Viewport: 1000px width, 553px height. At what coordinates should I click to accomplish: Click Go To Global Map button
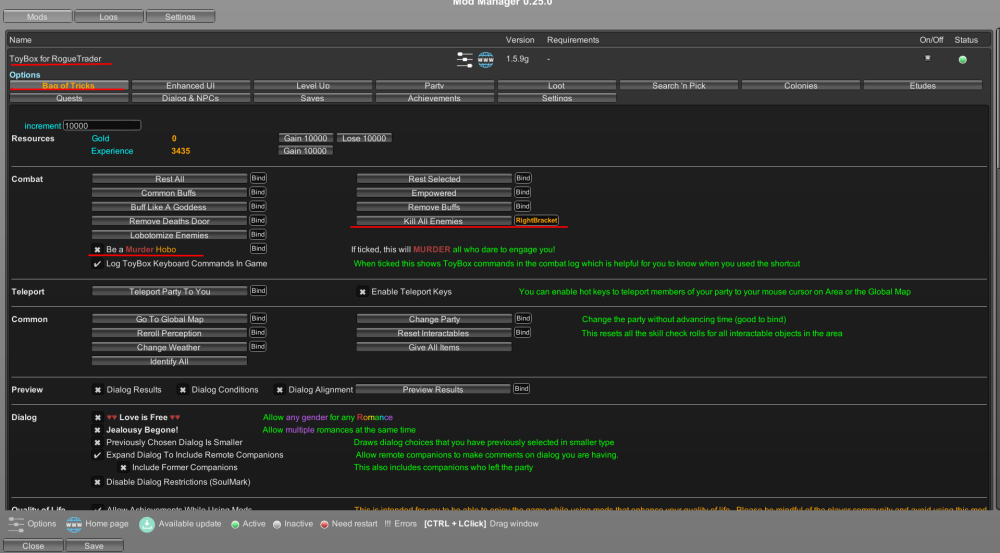pyautogui.click(x=170, y=319)
